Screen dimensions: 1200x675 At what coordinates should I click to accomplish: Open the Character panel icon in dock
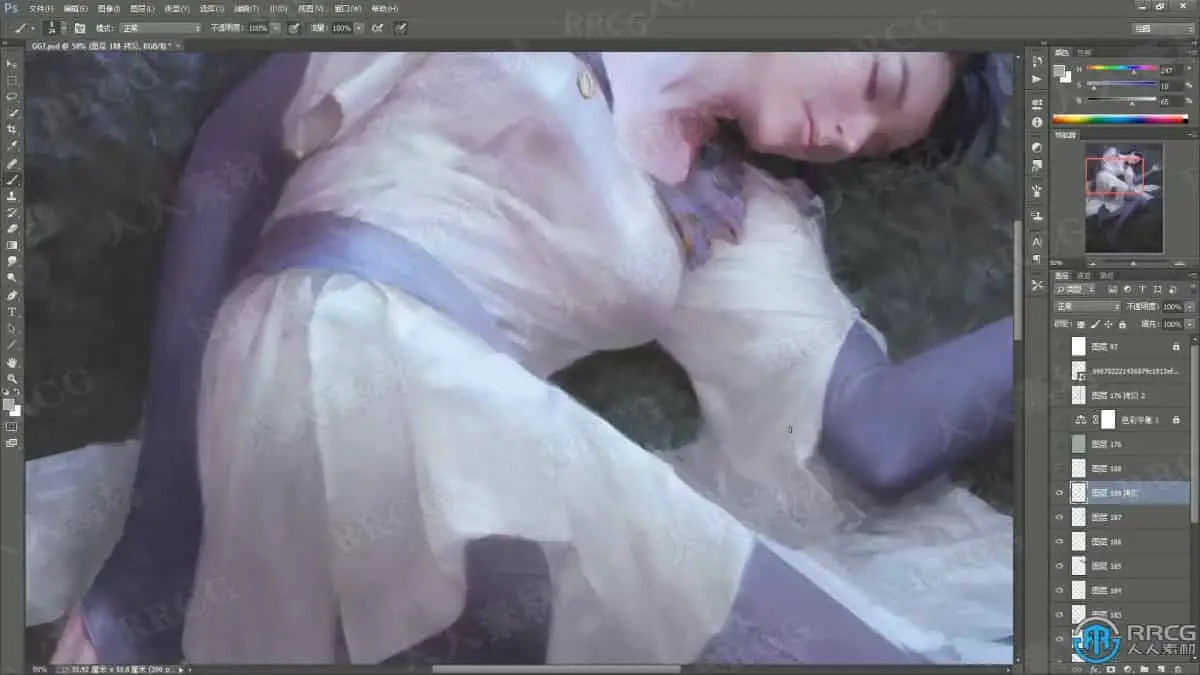[x=1036, y=242]
